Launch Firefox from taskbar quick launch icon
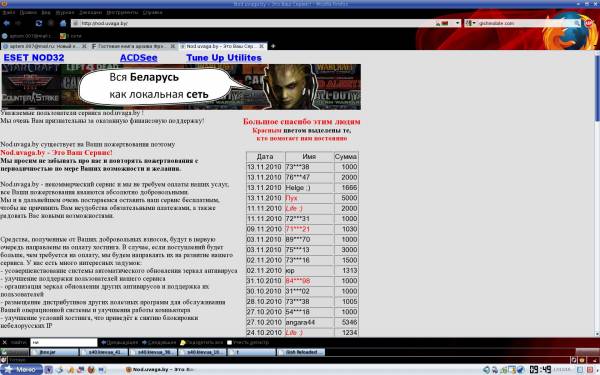This screenshot has width=600, height=375. click(91, 370)
